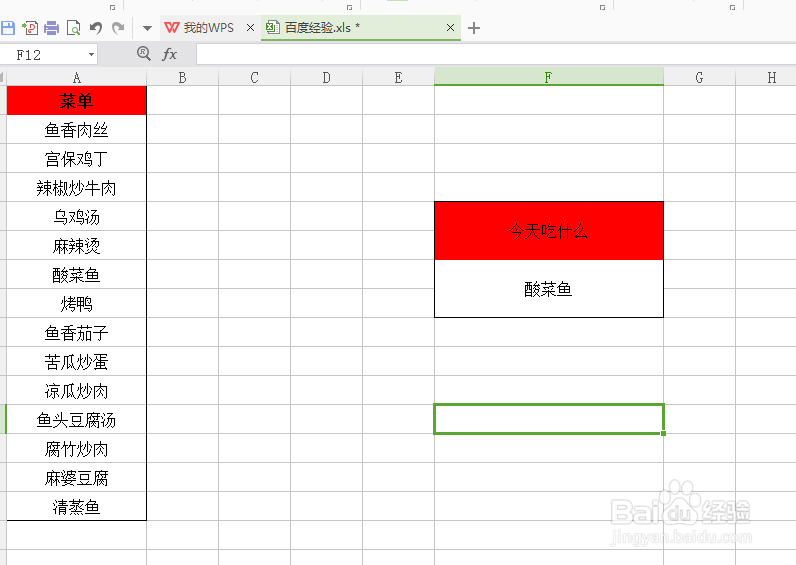
Task: Select column C header
Action: pos(254,78)
